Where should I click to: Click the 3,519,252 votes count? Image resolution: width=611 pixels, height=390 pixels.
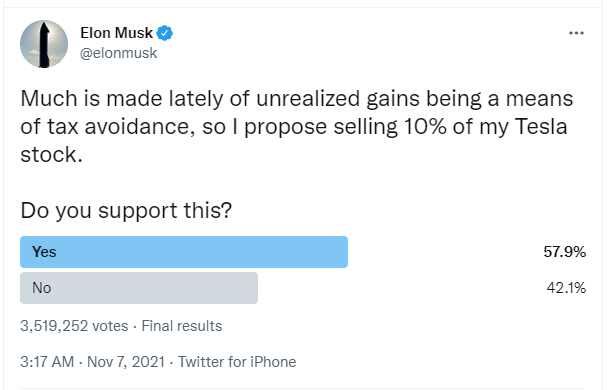click(74, 326)
